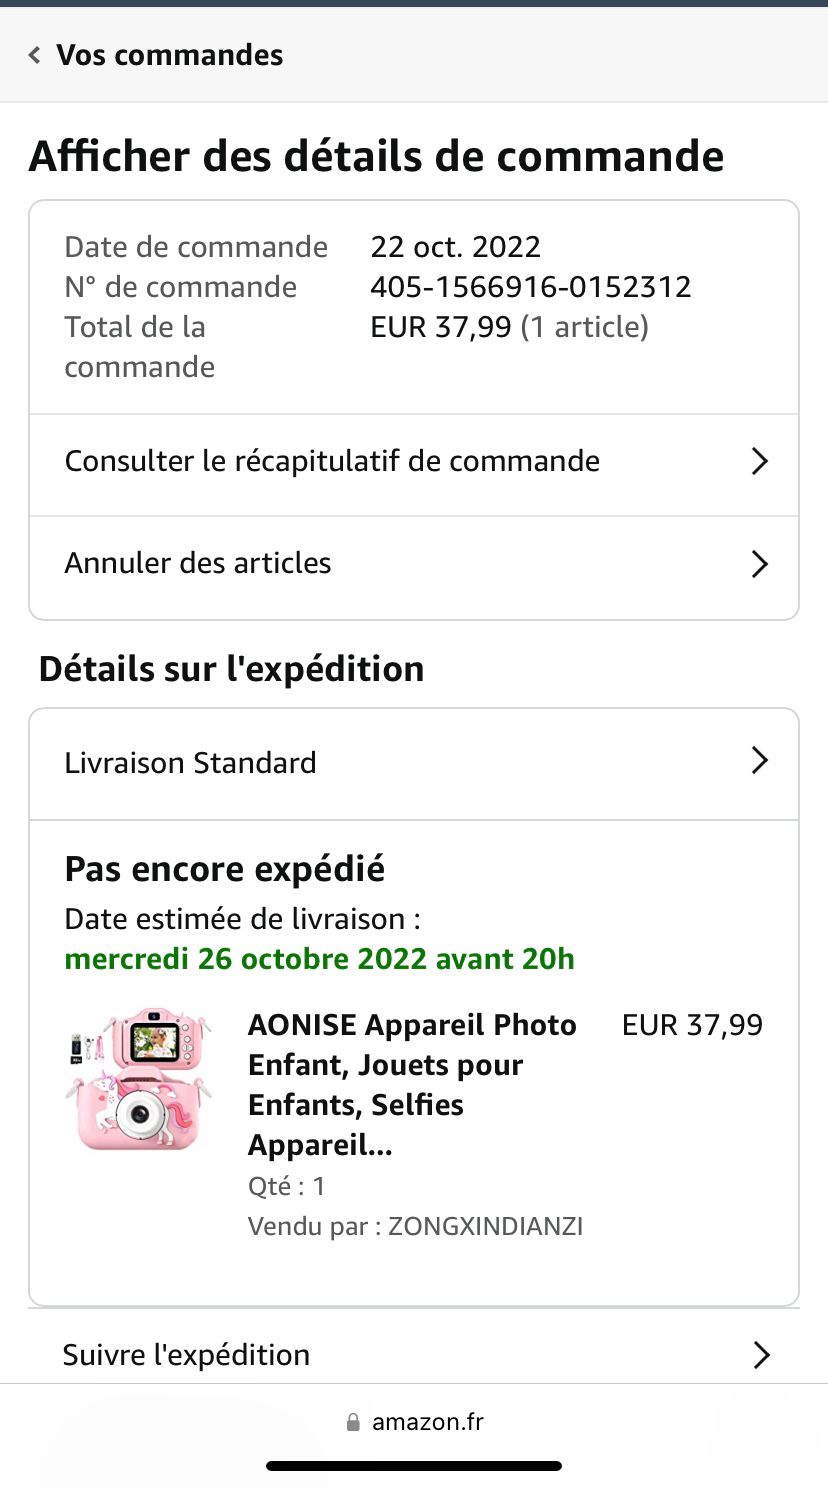The height and width of the screenshot is (1487, 828).
Task: Click the Pas encore expédié status heading
Action: tap(224, 869)
